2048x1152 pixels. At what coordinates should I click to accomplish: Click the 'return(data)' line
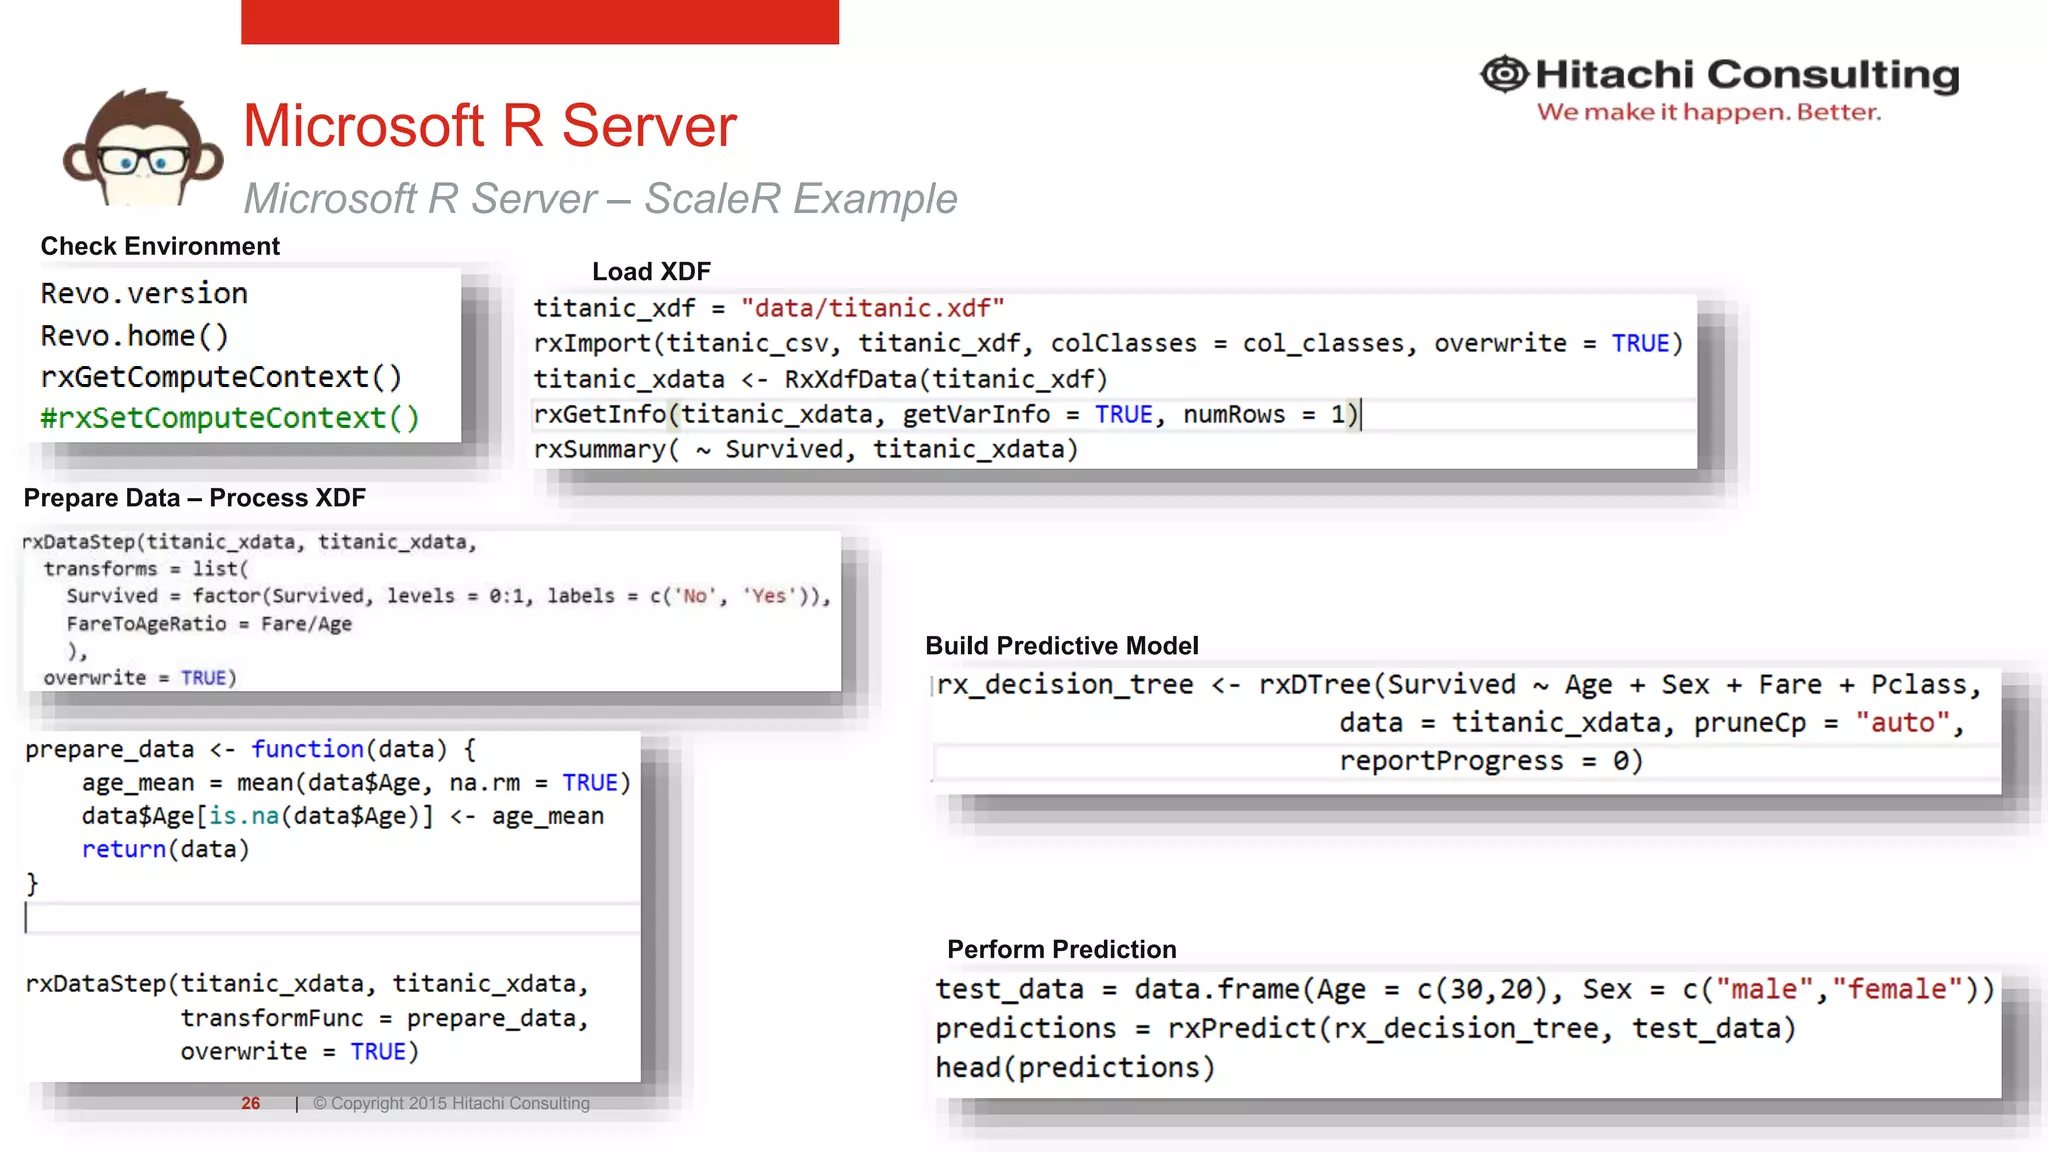coord(165,849)
